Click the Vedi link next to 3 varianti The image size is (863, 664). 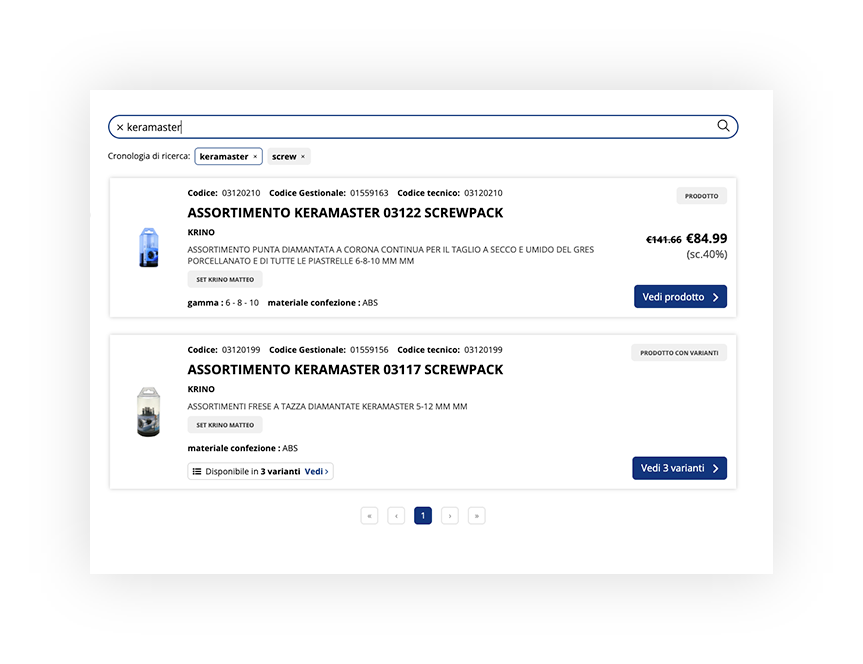316,471
